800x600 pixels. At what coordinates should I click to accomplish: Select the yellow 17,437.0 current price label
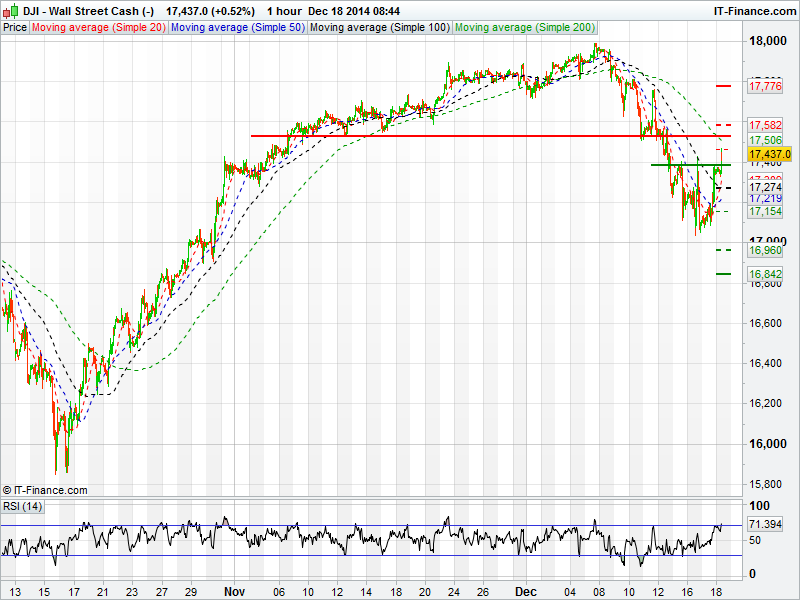pyautogui.click(x=769, y=154)
